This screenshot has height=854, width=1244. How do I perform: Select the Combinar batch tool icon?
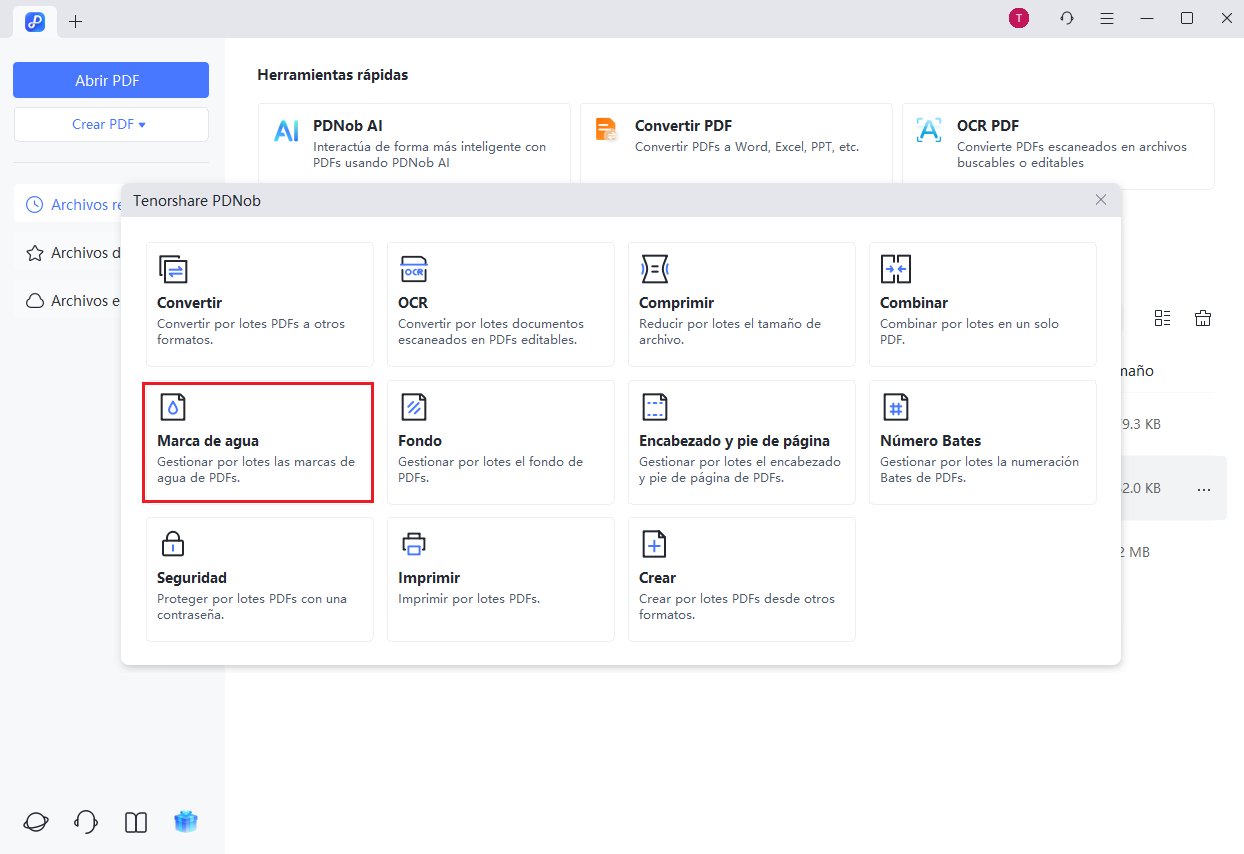coord(895,269)
